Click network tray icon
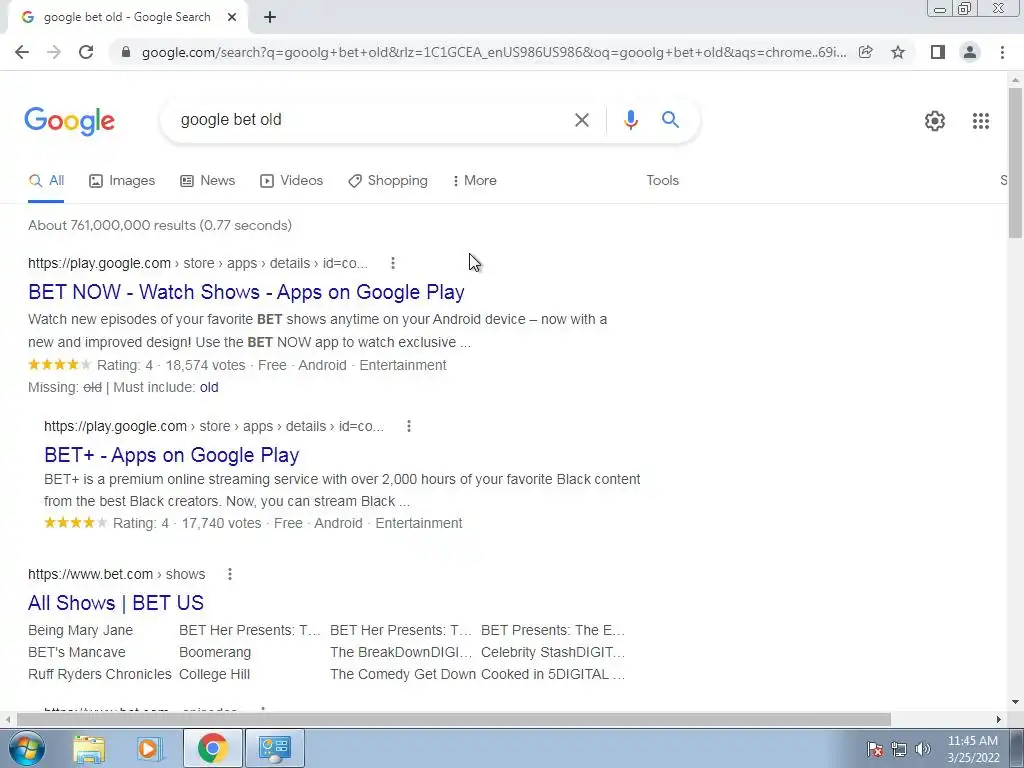The height and width of the screenshot is (768, 1024). coord(899,749)
